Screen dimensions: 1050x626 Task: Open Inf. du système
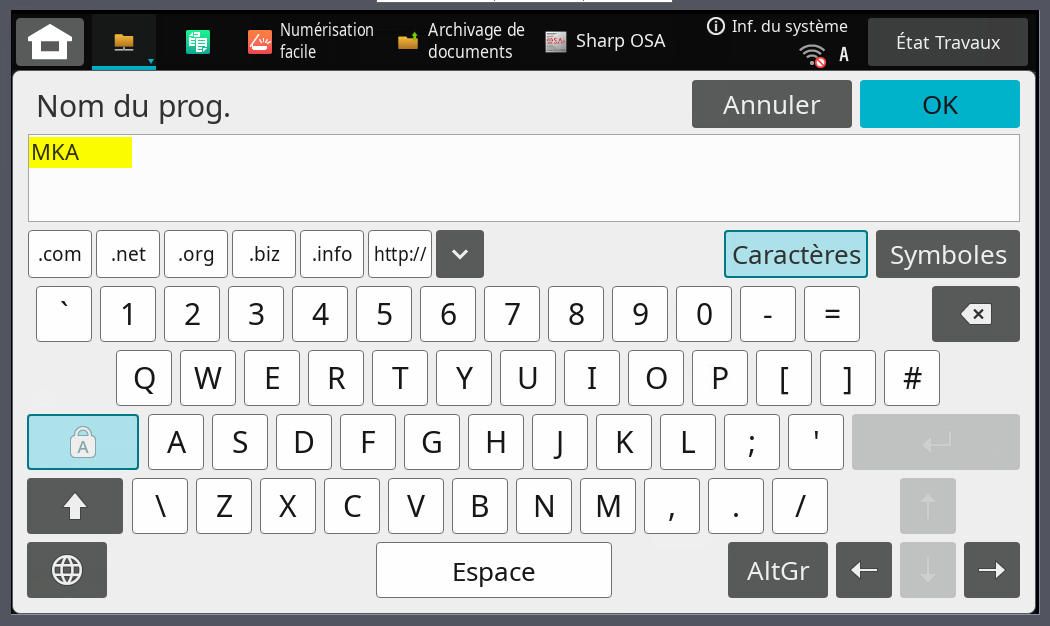point(777,26)
